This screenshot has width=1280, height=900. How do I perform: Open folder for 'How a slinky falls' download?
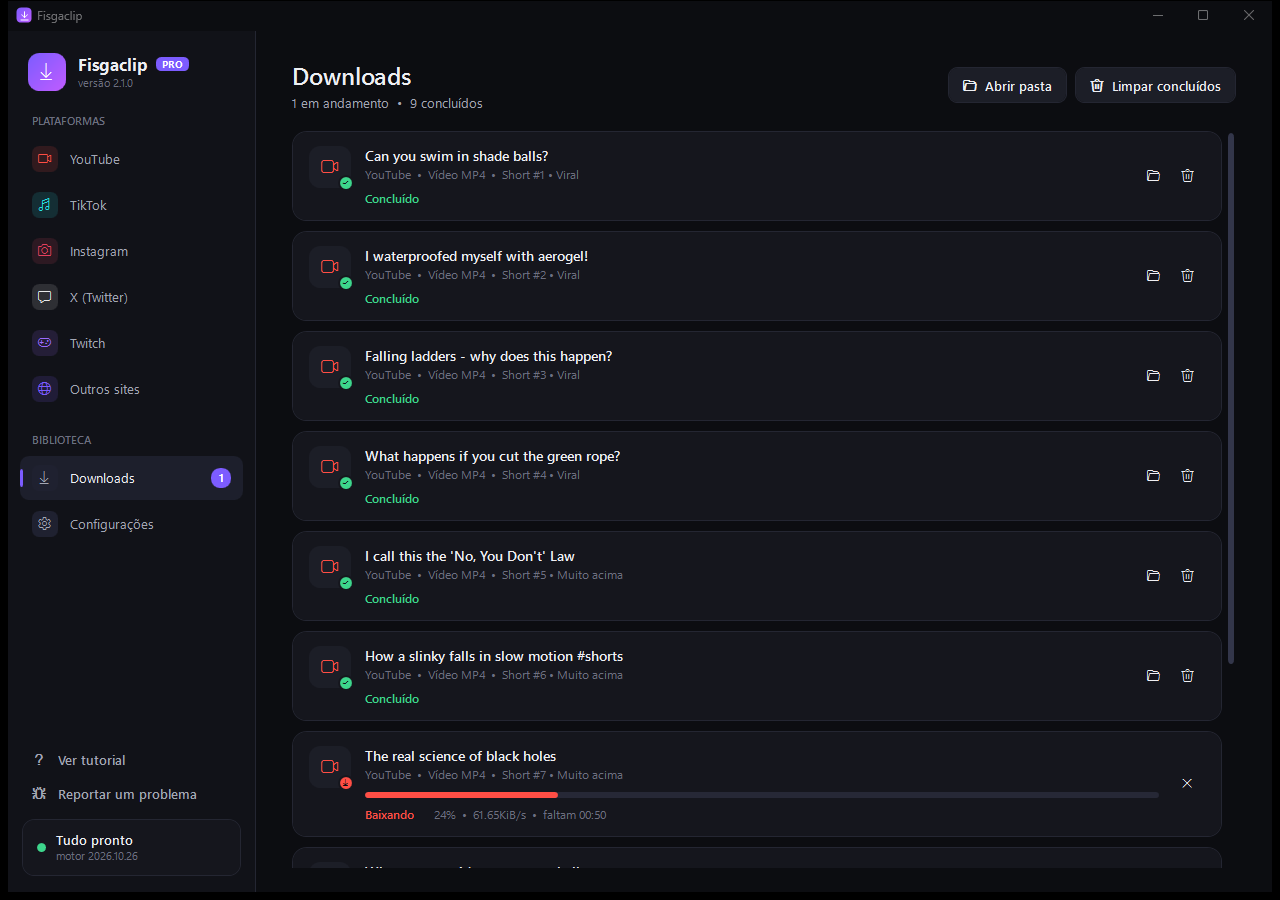click(1153, 675)
